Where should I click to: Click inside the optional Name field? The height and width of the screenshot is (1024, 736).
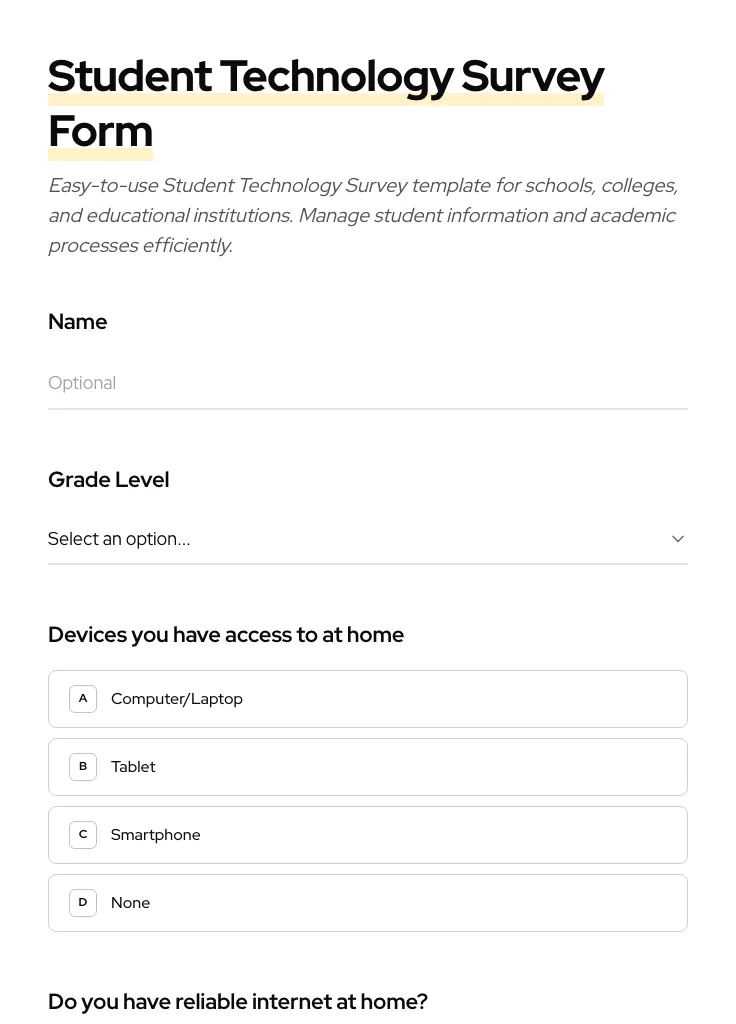pos(368,383)
